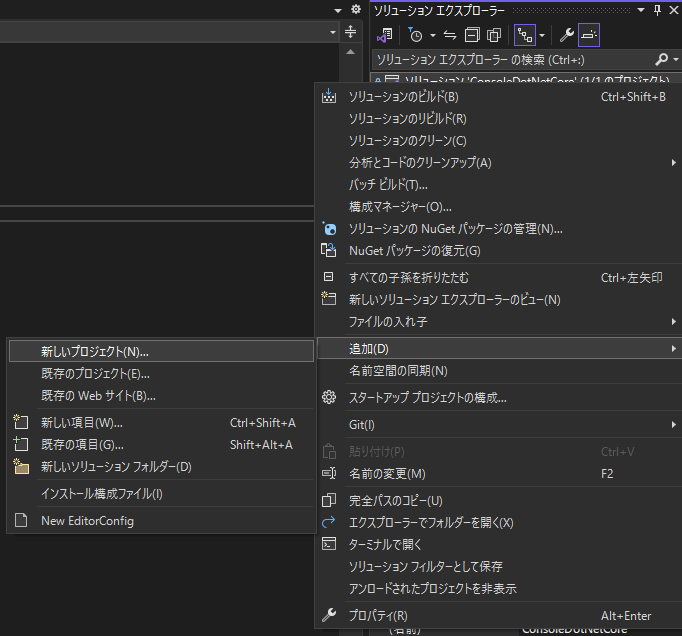
Task: Close the Solution Explorer panel
Action: 674,10
